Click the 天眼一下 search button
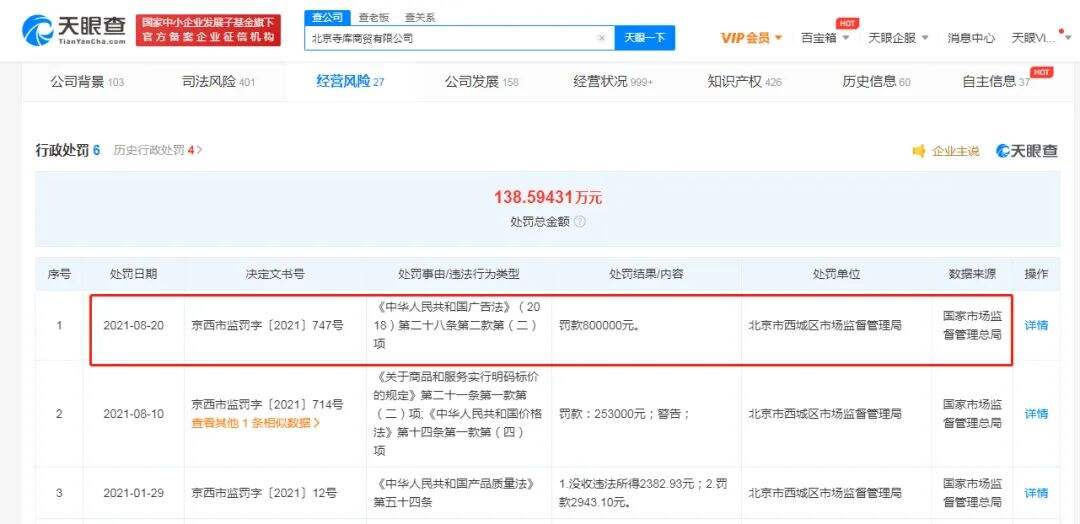This screenshot has height=524, width=1080. click(x=645, y=38)
